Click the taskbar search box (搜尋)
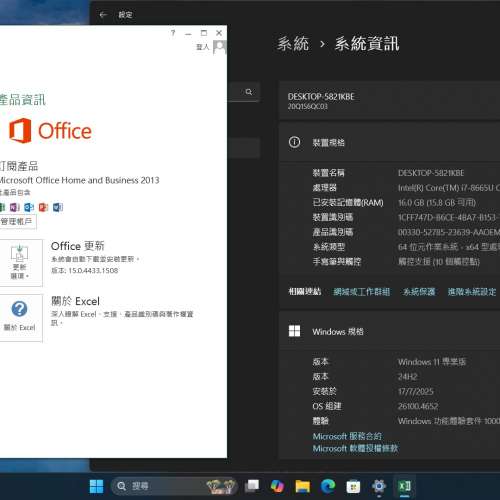The height and width of the screenshot is (500, 500). tap(174, 486)
